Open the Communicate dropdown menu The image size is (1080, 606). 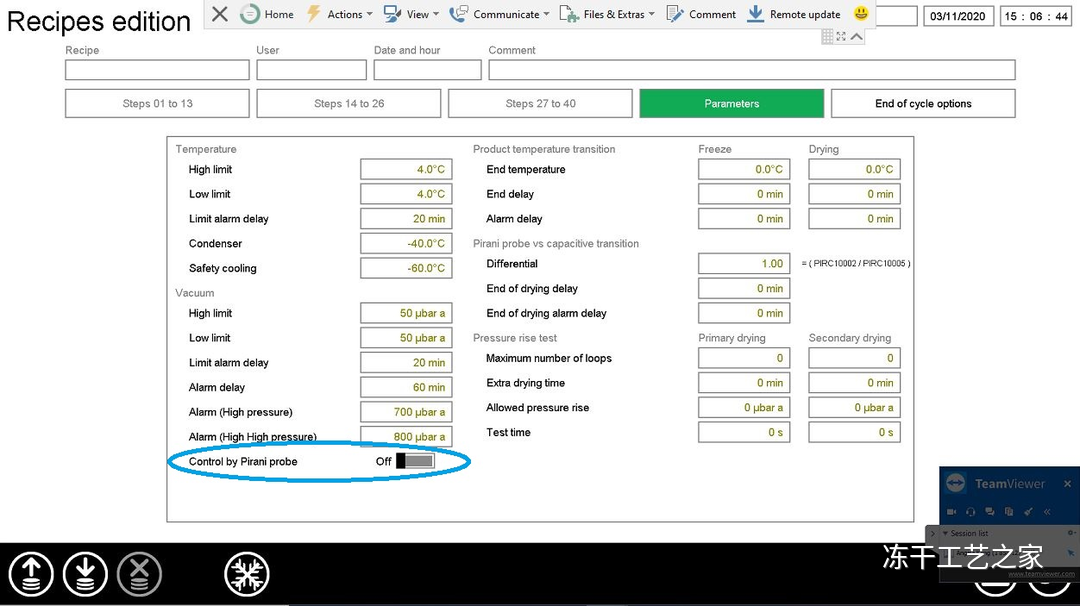[x=499, y=14]
